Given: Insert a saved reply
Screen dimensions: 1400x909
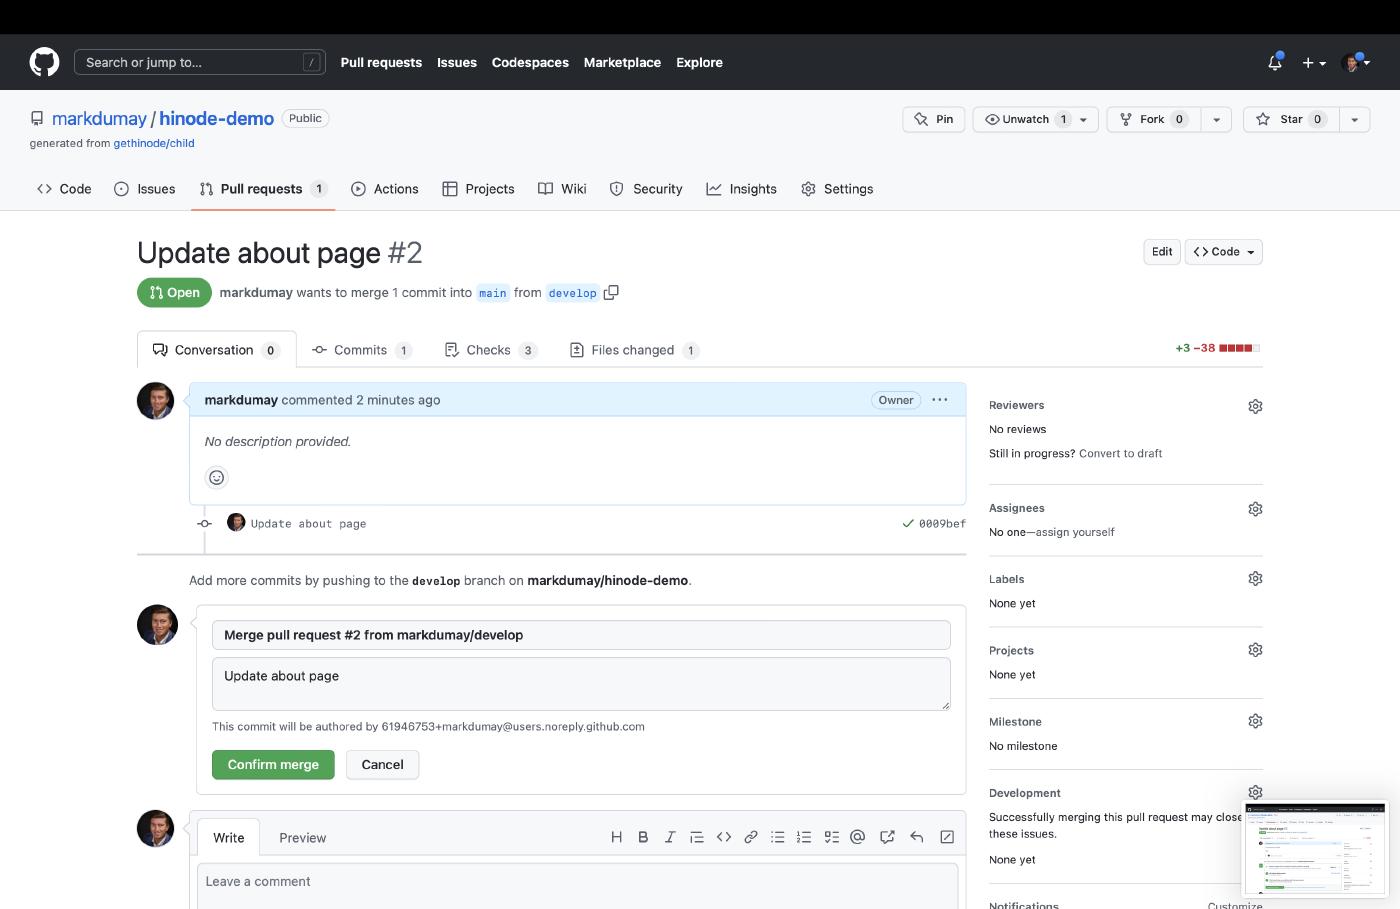Looking at the screenshot, I should click(916, 837).
